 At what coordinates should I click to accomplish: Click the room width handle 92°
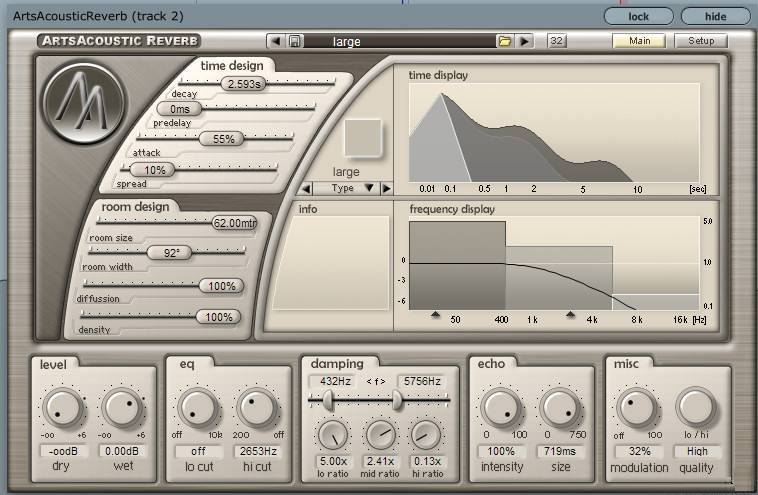(169, 253)
